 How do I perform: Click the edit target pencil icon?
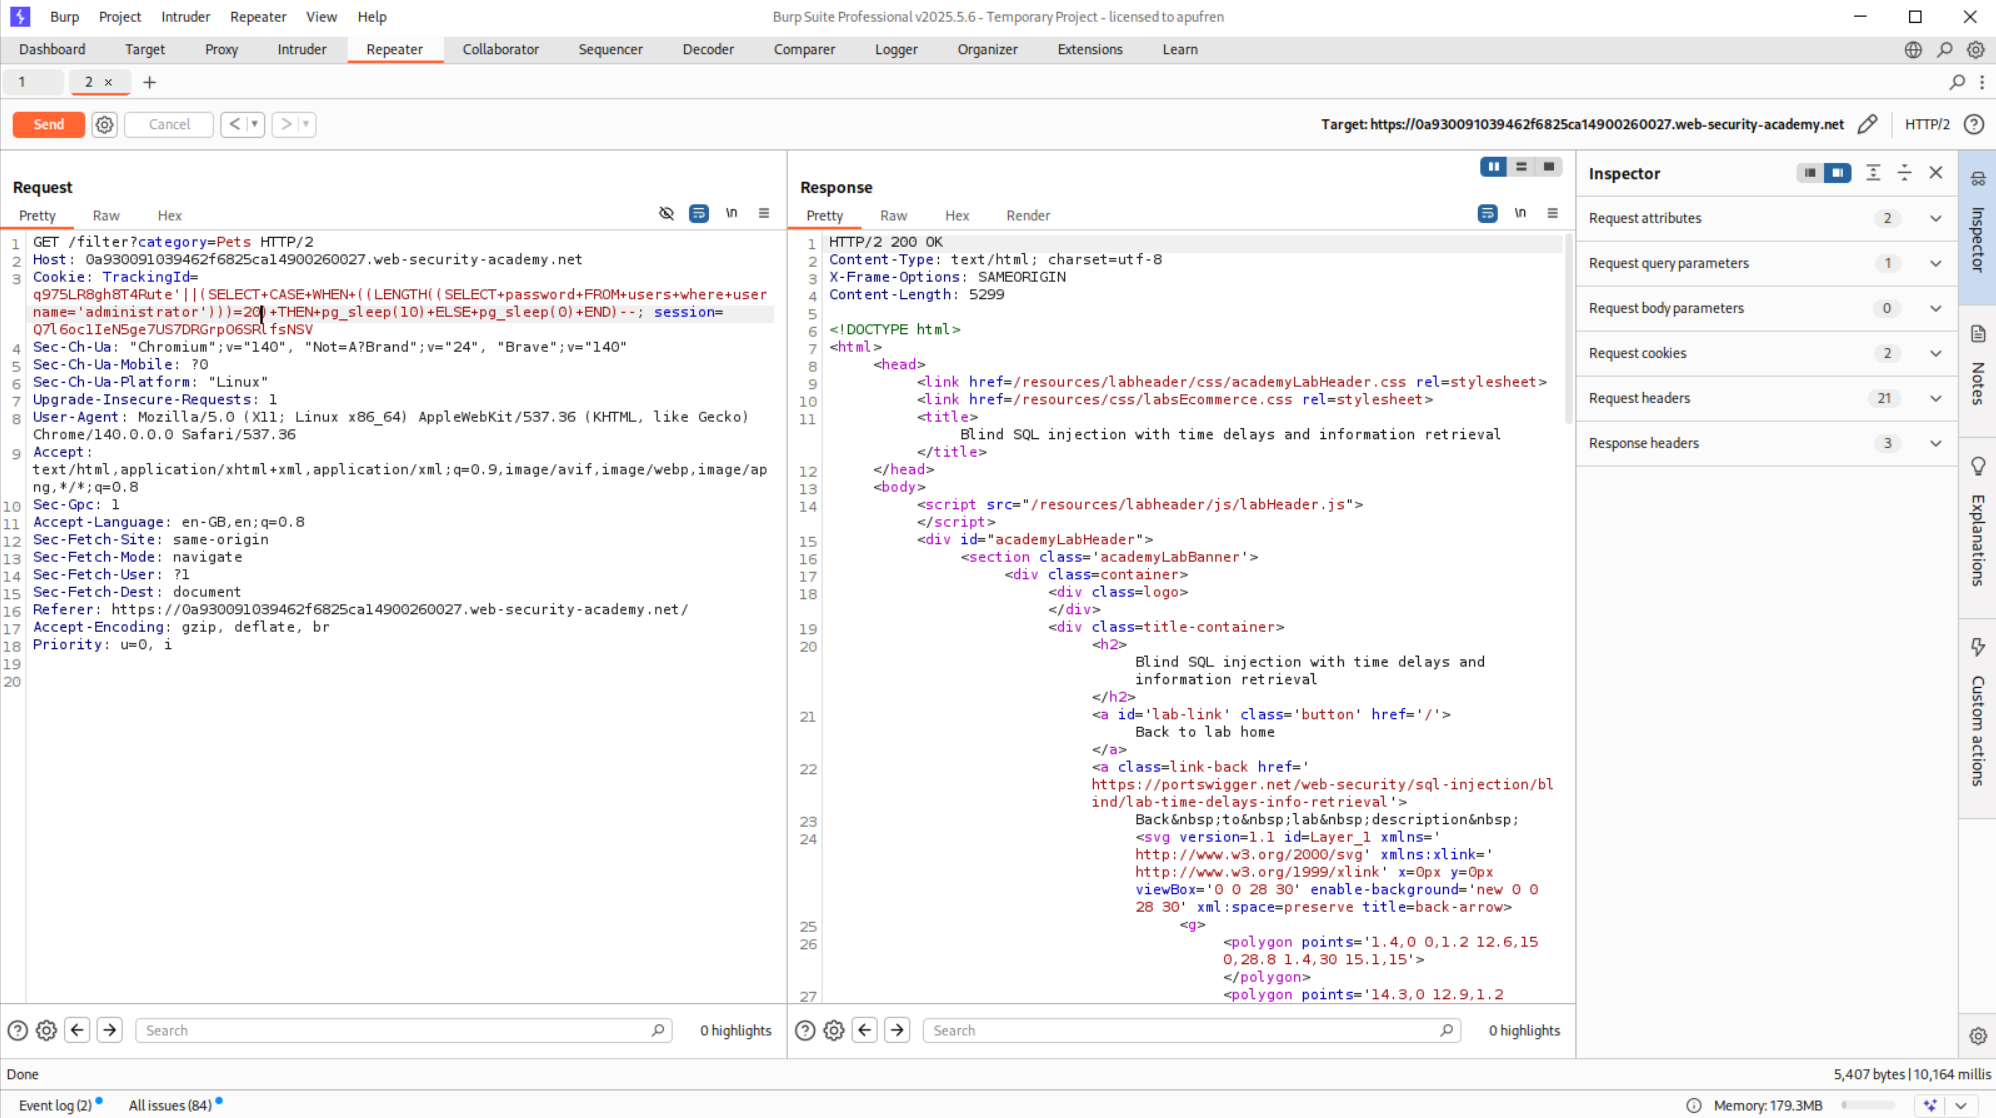(1867, 124)
